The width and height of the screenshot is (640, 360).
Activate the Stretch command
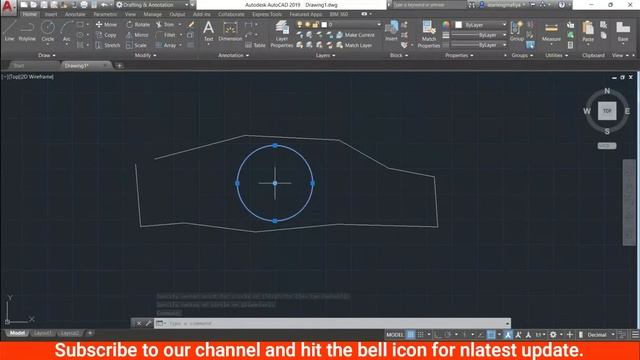click(x=108, y=45)
